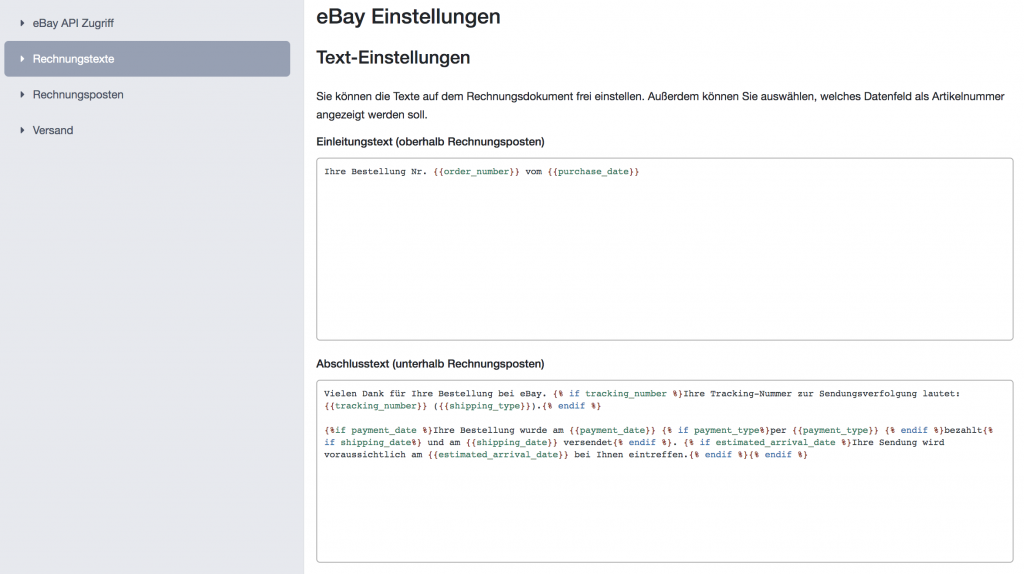
Task: Click the arrow next to Rechnungstexte
Action: (22, 59)
